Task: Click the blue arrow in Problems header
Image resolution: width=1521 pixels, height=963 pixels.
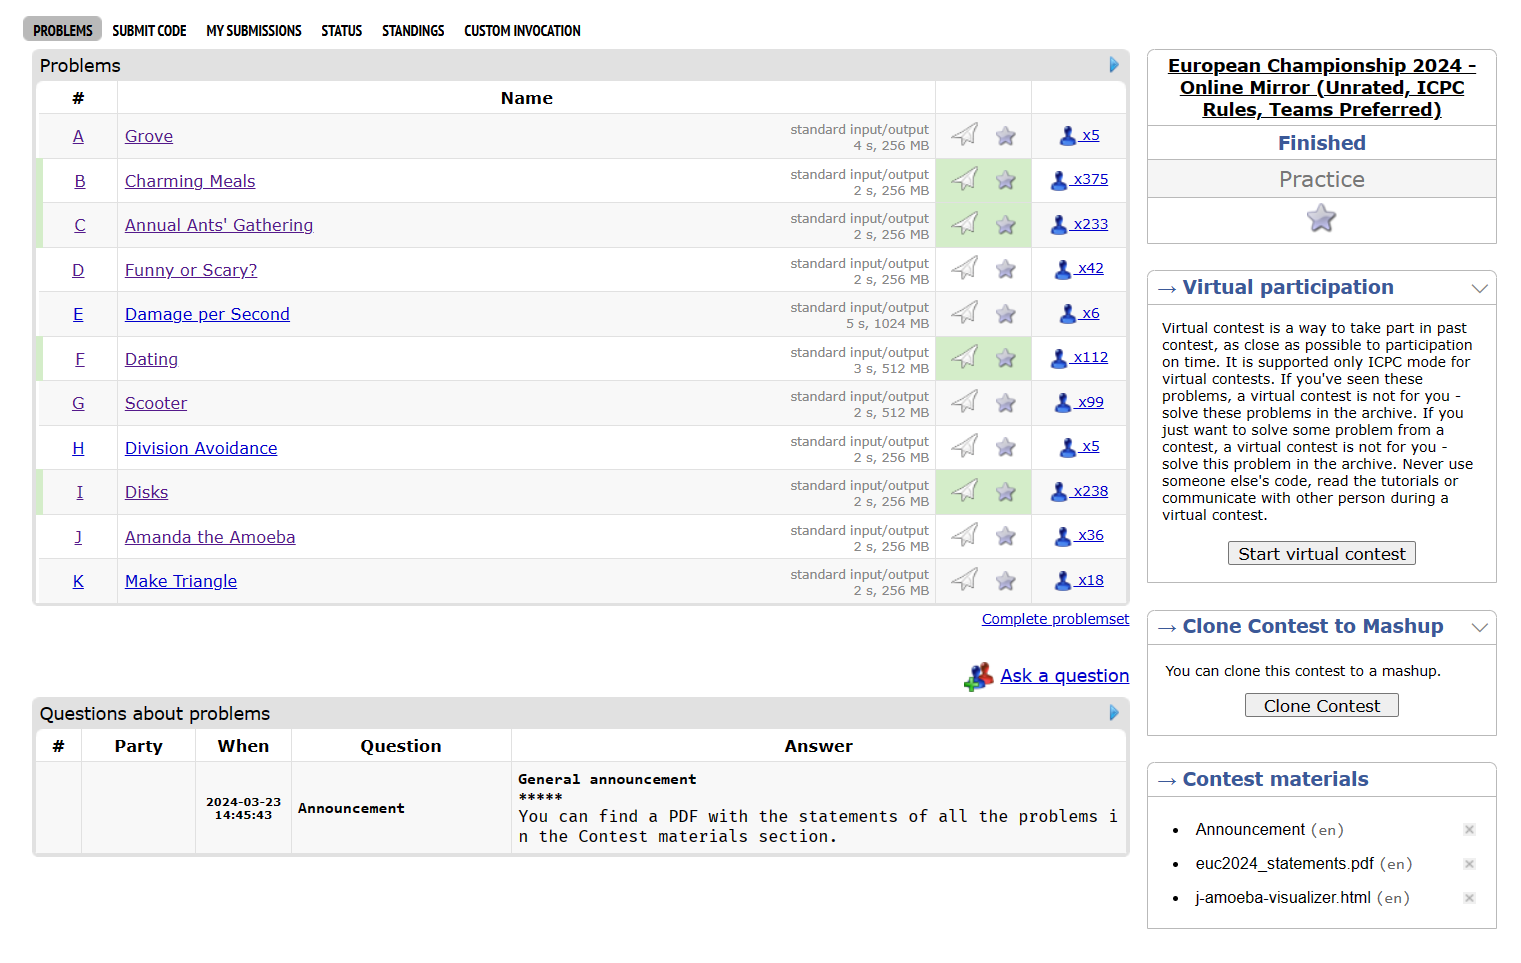Action: 1114,65
